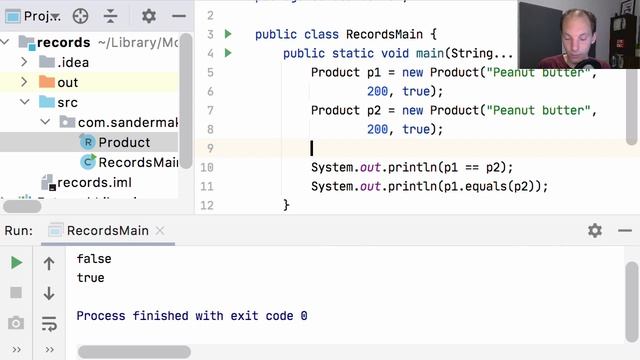Click the 'p1.equals(p2)' println line
This screenshot has height=360, width=640.
click(429, 186)
